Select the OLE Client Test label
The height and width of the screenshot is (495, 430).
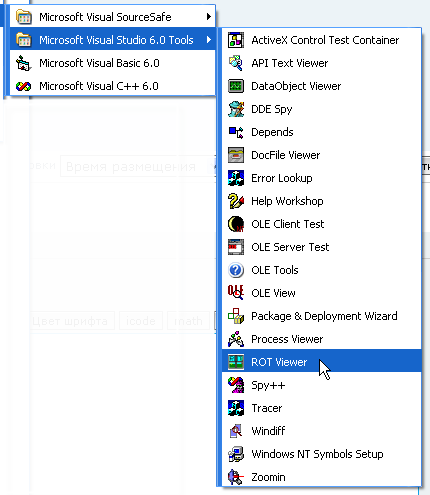(x=288, y=224)
